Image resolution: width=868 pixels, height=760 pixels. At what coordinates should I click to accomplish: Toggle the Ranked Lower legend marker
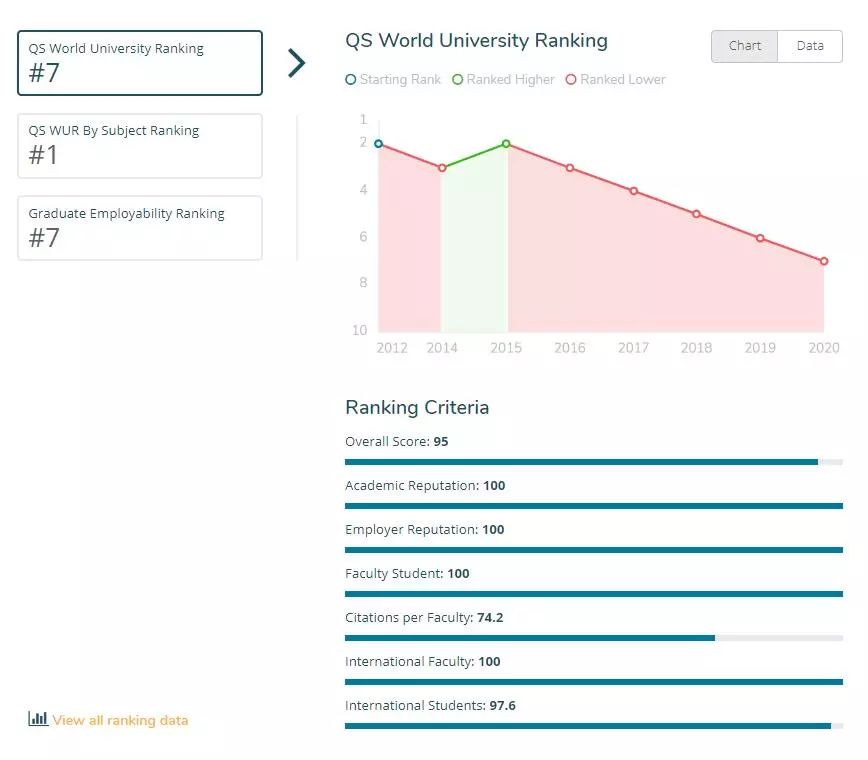(572, 80)
